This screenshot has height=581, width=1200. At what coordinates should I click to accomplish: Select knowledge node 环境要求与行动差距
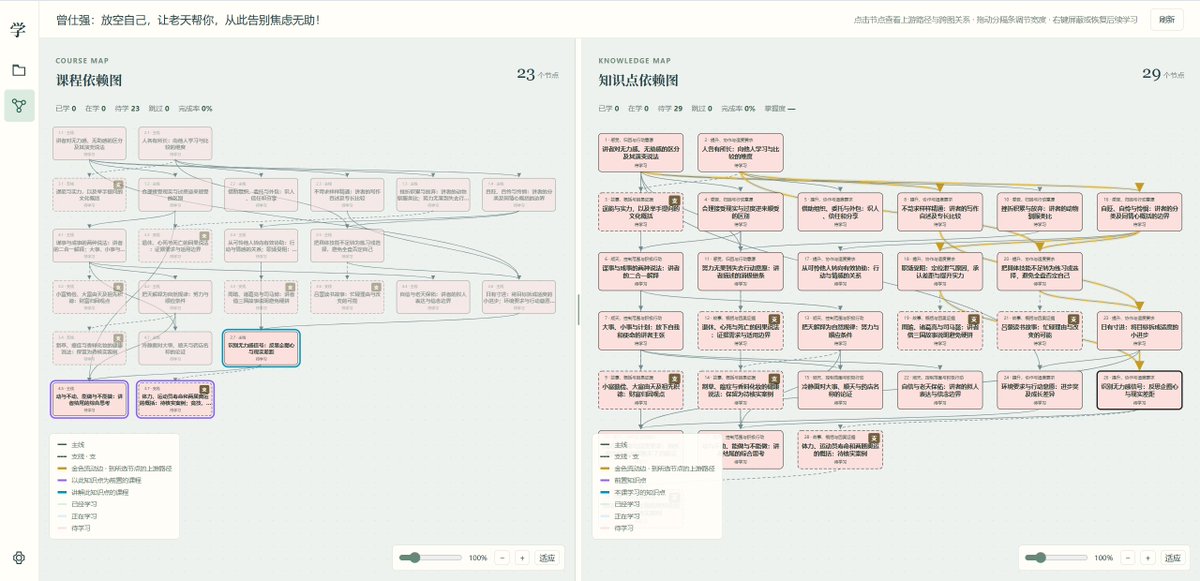[x=1038, y=391]
